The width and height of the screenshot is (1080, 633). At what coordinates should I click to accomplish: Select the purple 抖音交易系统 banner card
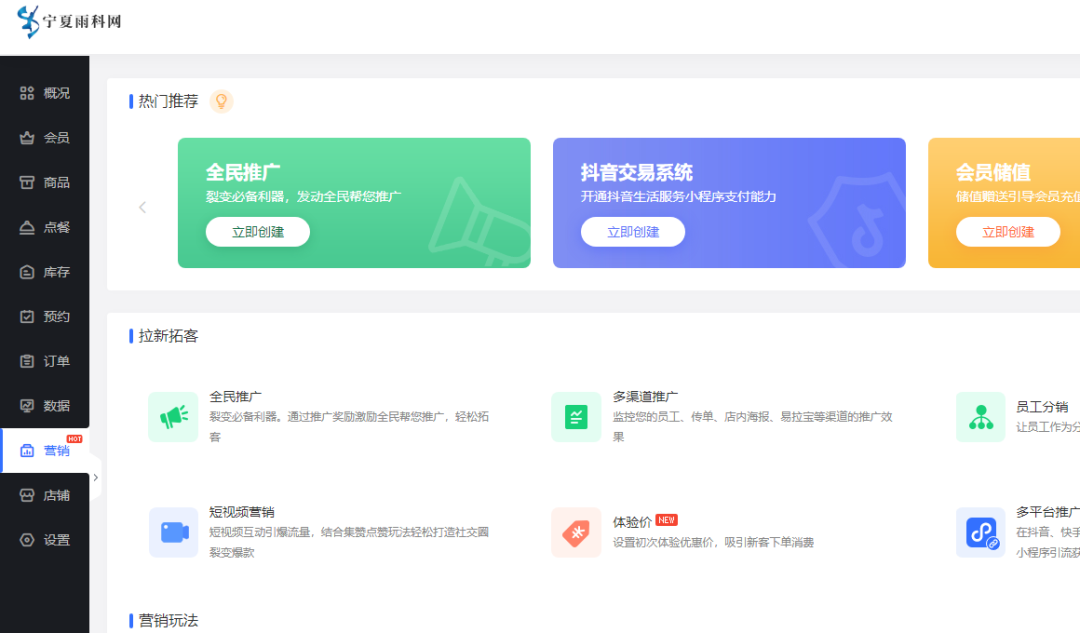point(729,203)
